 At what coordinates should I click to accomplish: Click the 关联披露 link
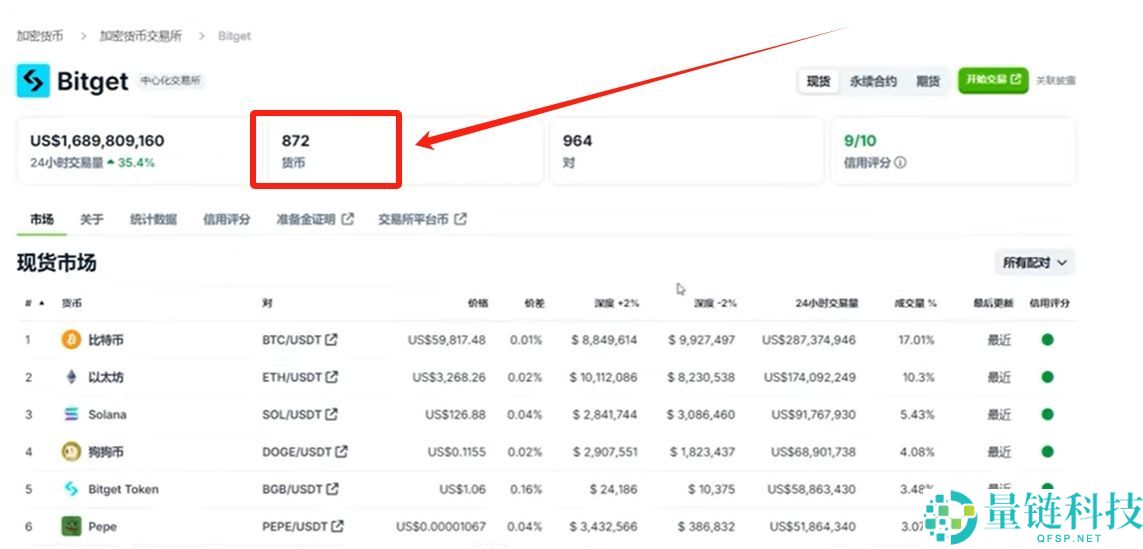coord(1056,80)
